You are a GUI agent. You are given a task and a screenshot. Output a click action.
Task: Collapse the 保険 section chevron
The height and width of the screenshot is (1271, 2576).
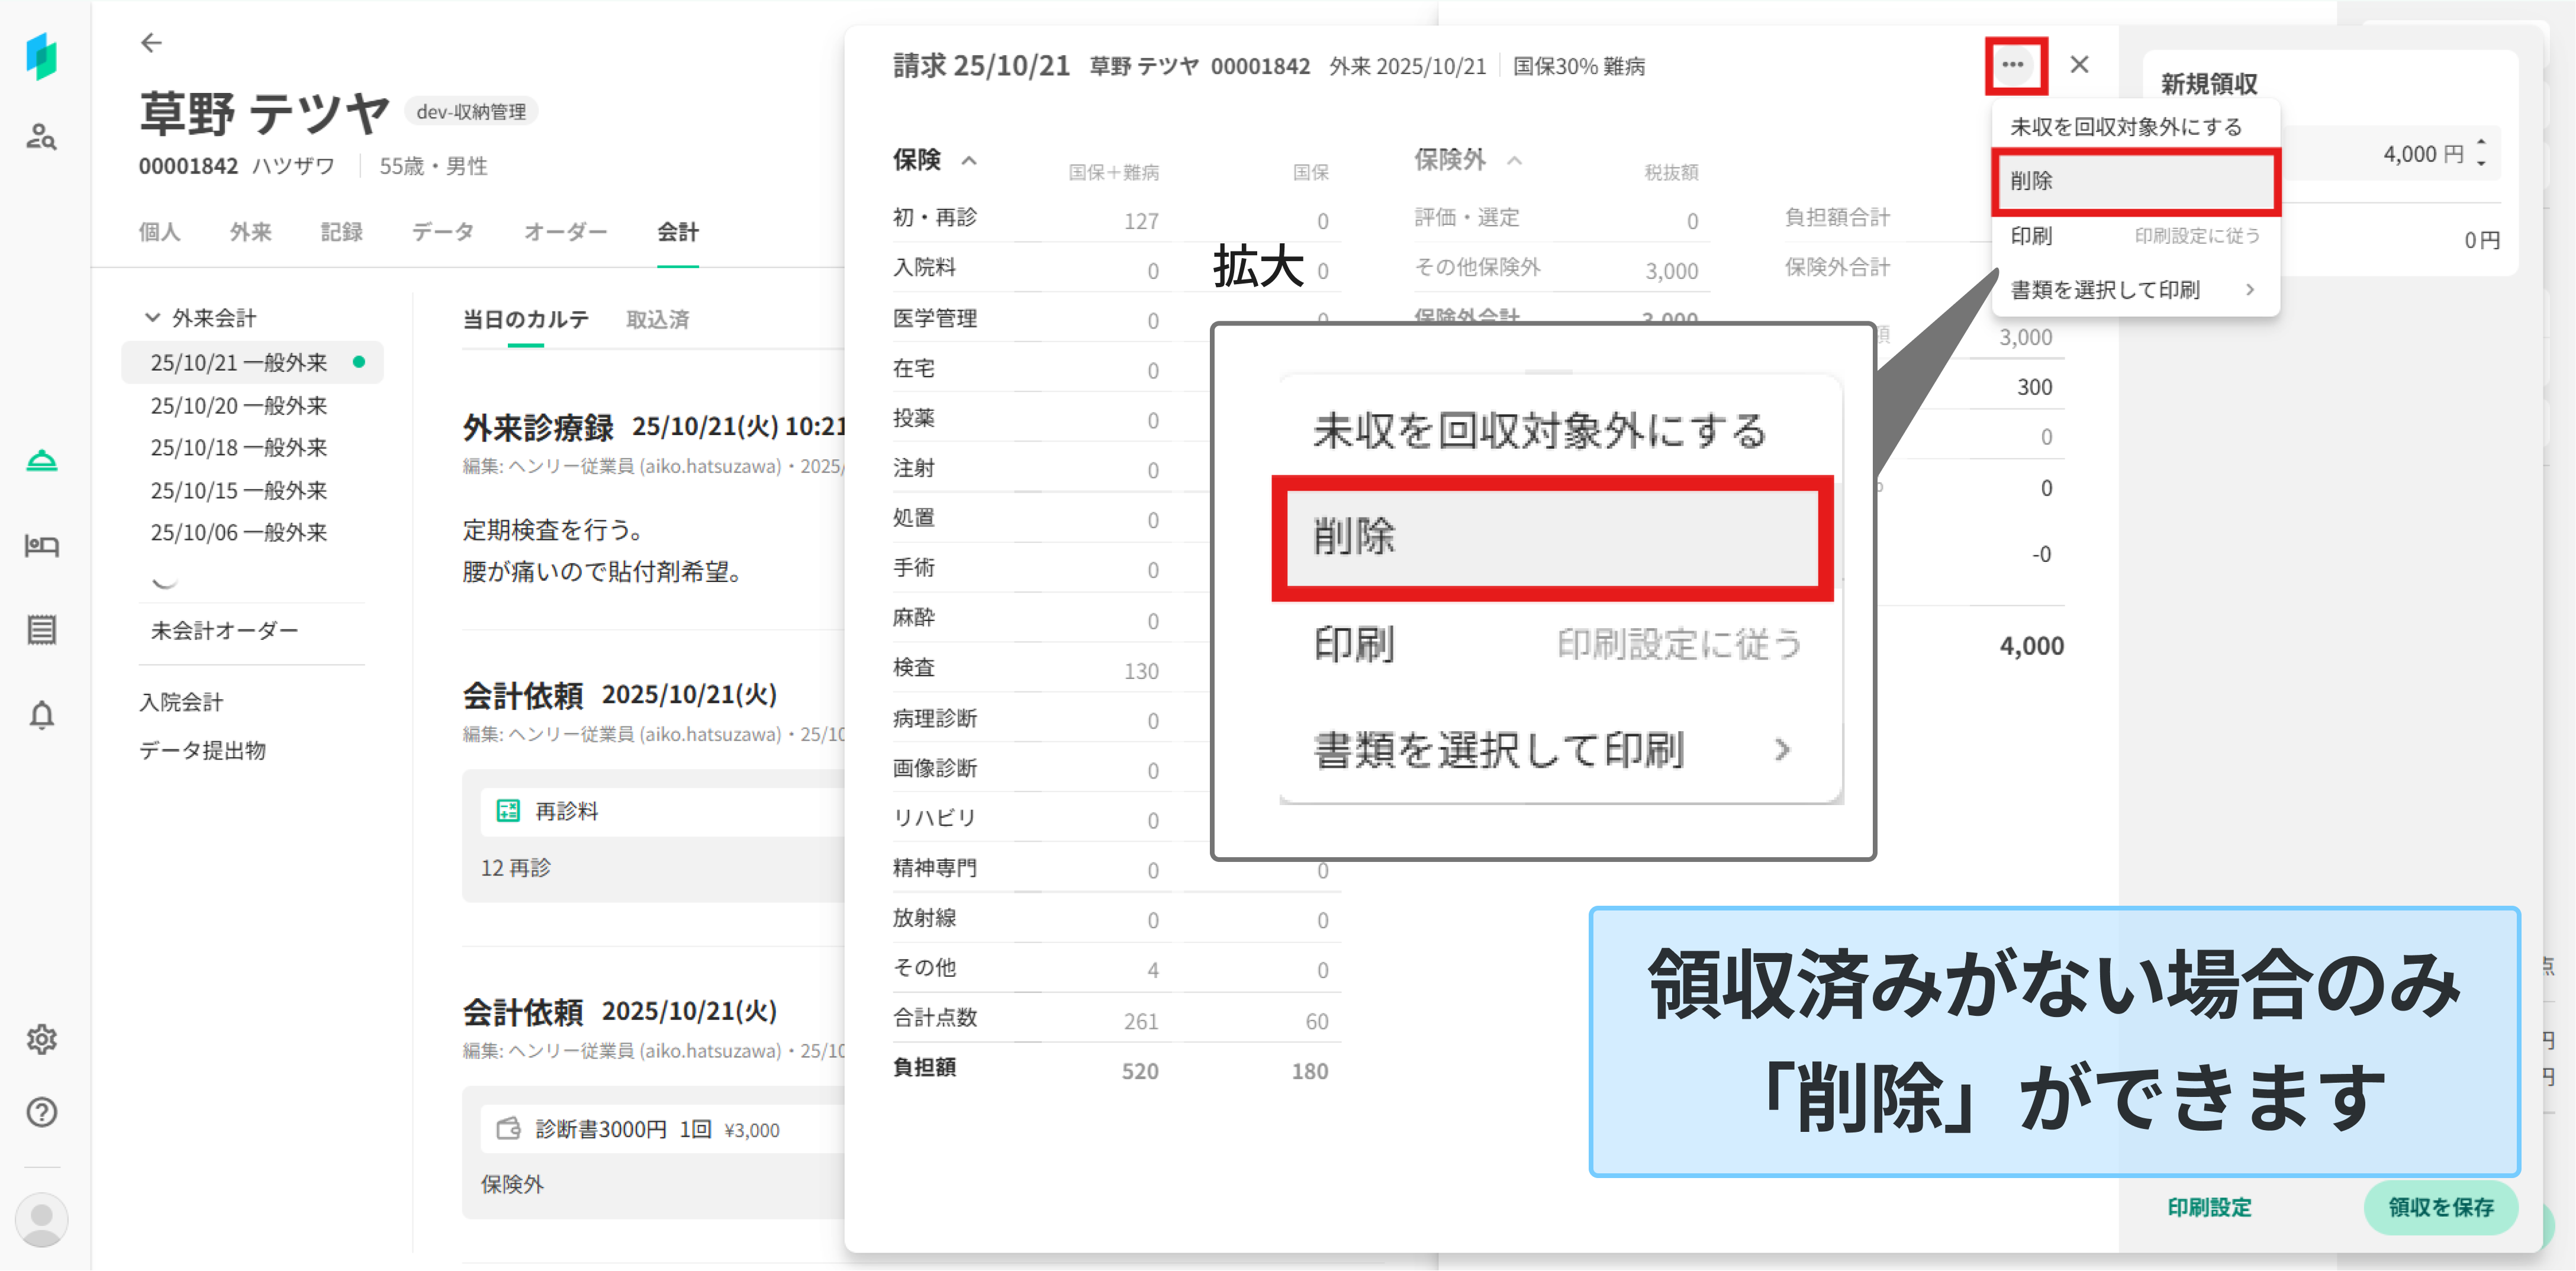(968, 160)
